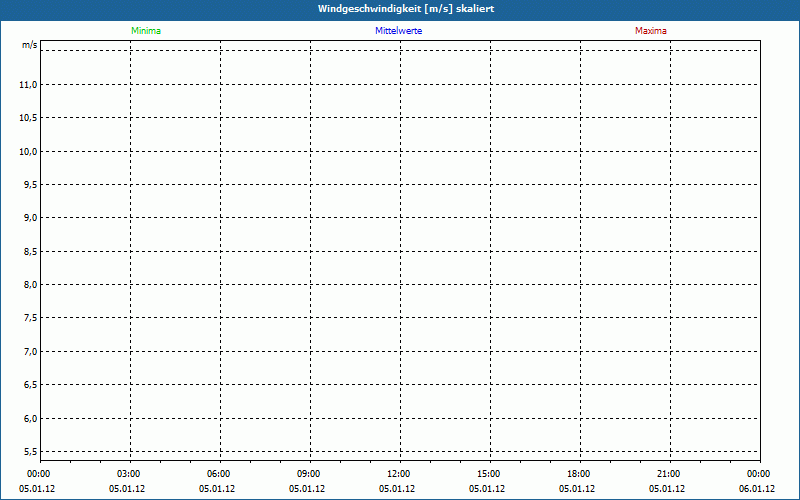Viewport: 800px width, 500px height.
Task: Click the 06.01.12 date label
Action: pyautogui.click(x=757, y=489)
